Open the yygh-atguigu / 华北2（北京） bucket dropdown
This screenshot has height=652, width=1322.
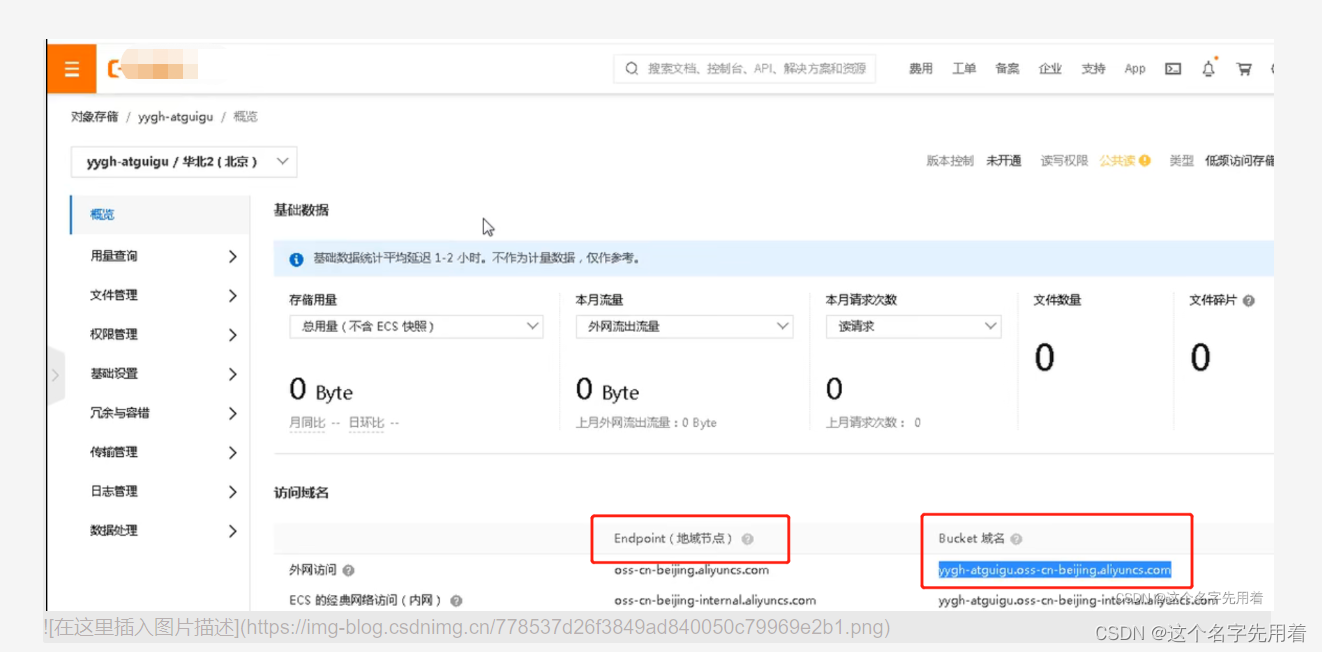pos(184,161)
